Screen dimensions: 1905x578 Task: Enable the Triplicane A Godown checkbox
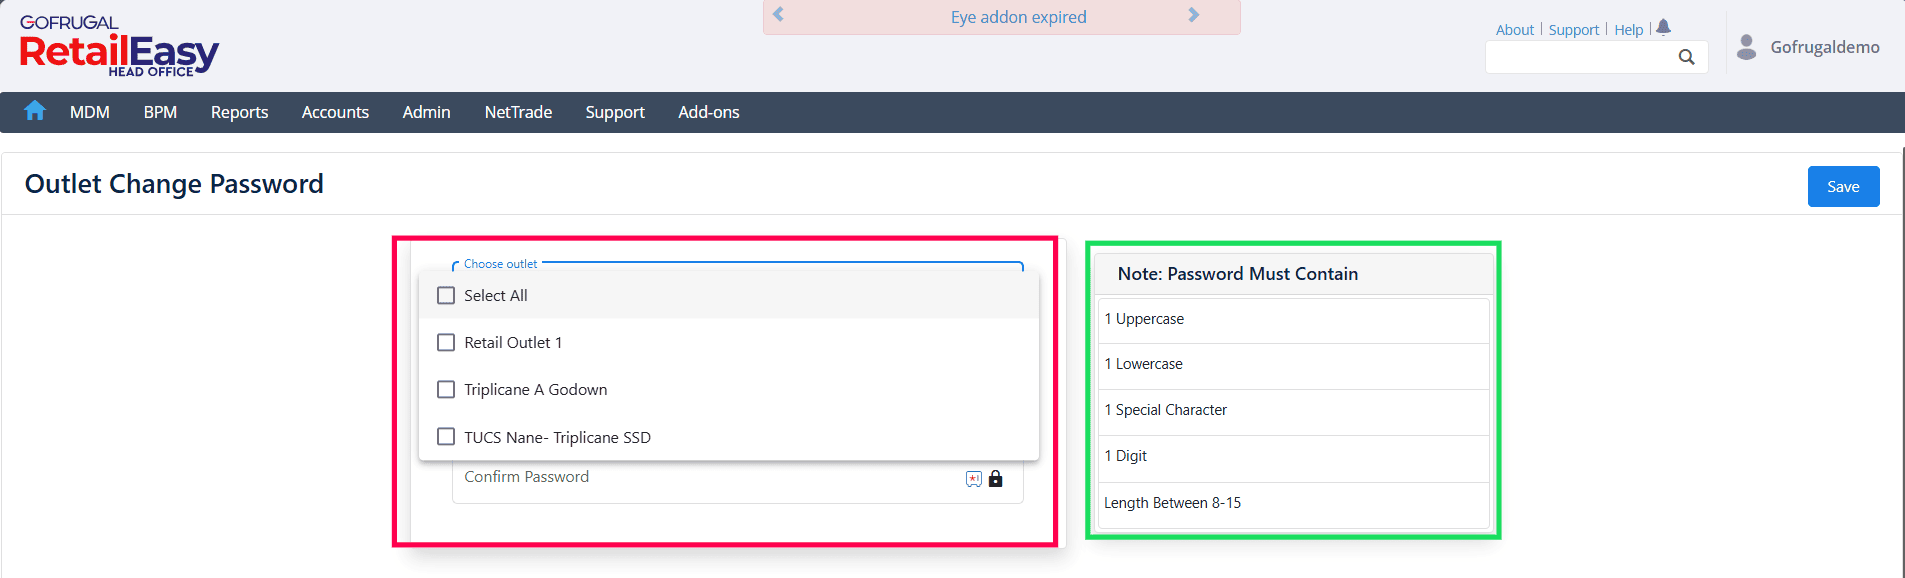[x=446, y=390]
